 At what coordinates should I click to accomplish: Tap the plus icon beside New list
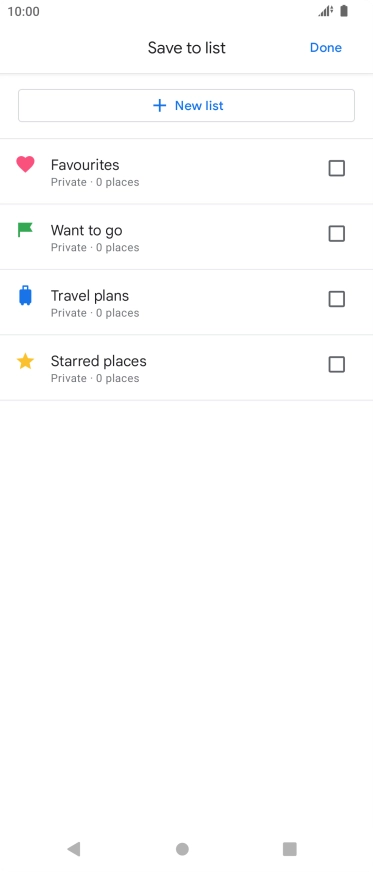(x=160, y=106)
